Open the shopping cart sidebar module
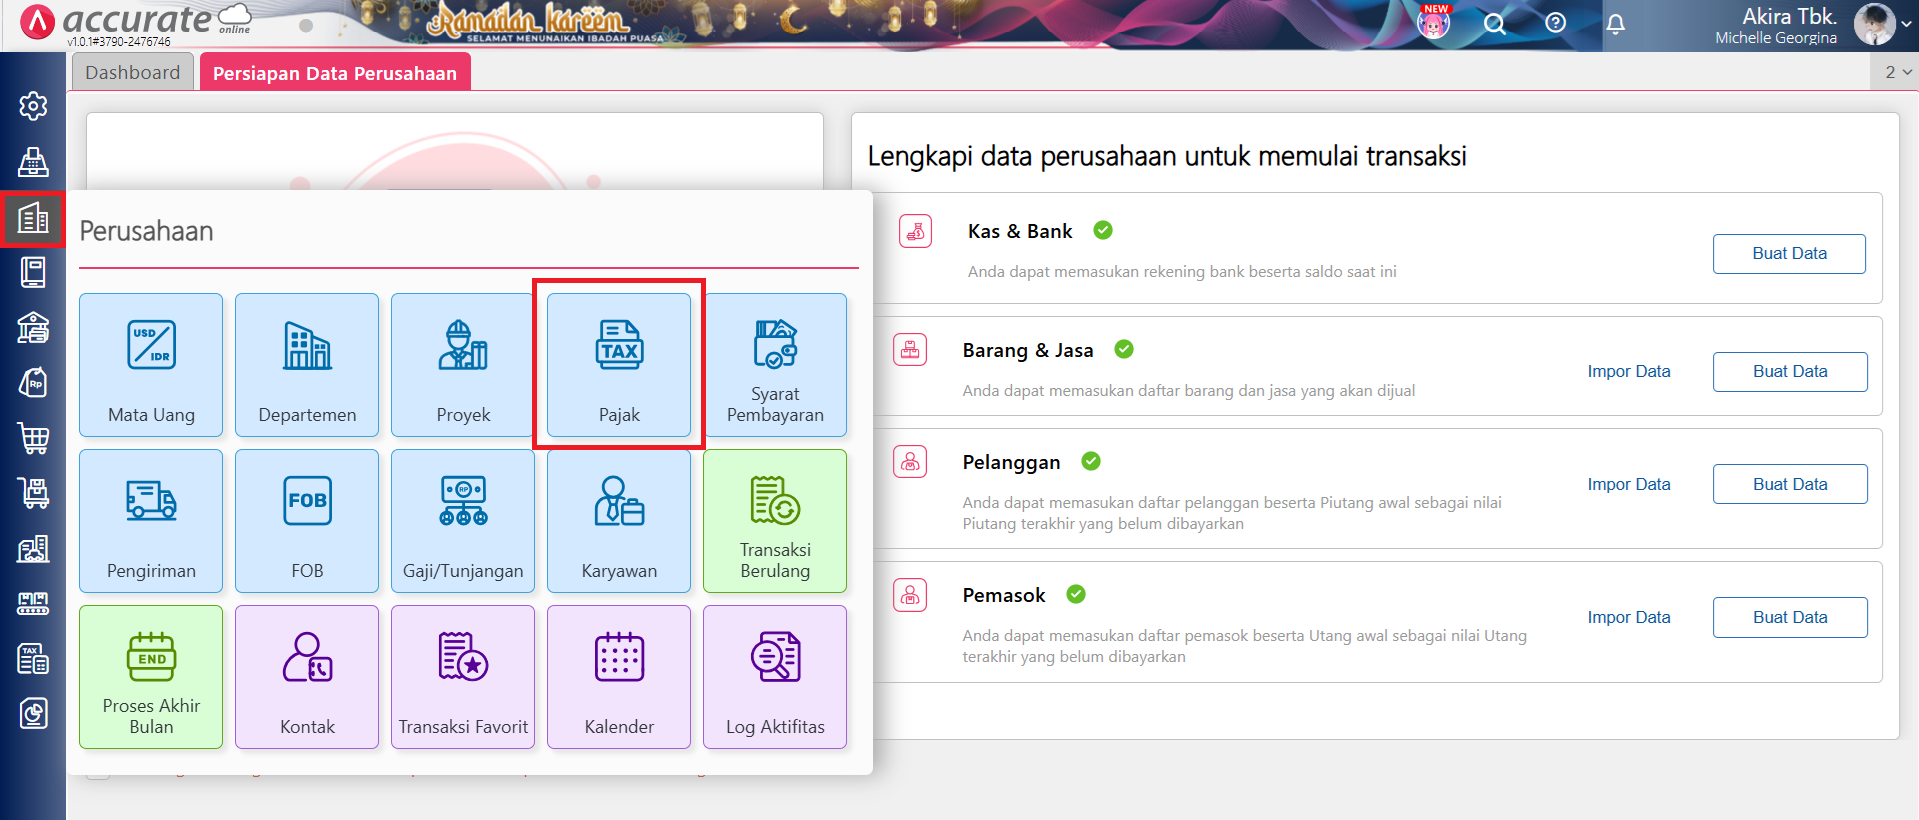Screen dimensions: 1919x820 point(33,438)
